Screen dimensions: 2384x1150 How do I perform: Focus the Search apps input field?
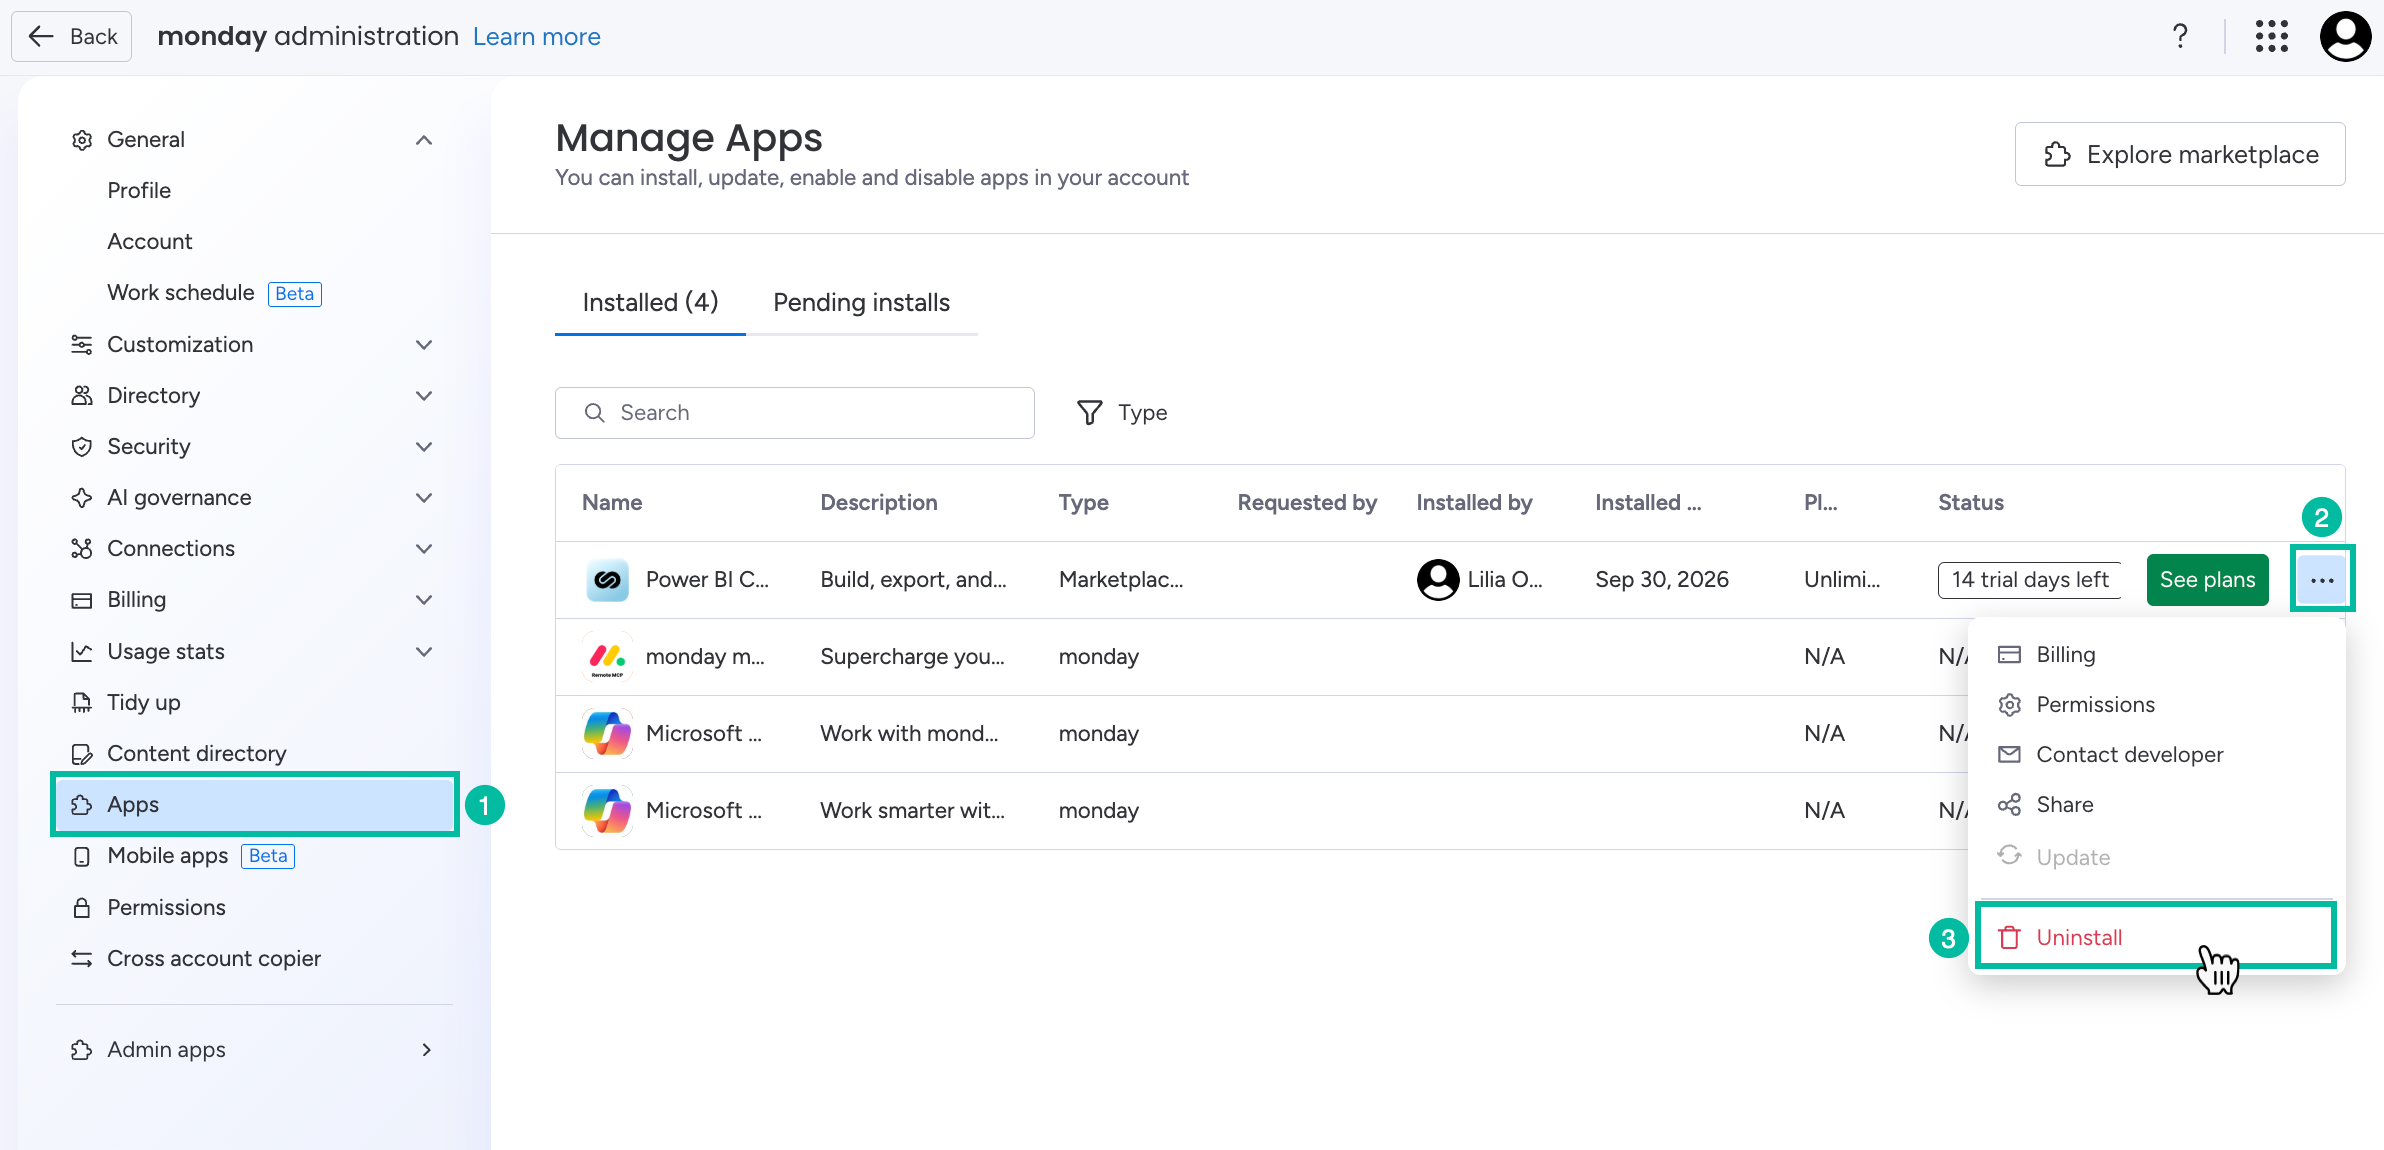pyautogui.click(x=795, y=413)
